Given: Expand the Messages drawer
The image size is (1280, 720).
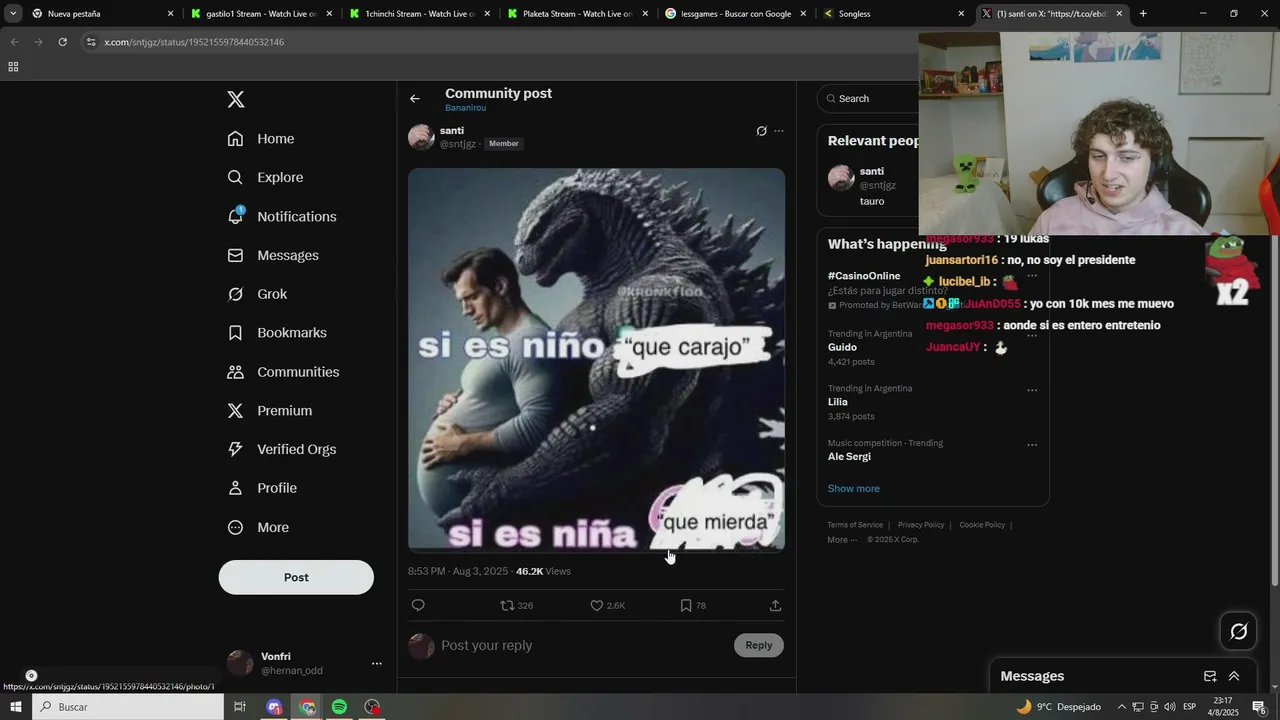Looking at the screenshot, I should (1234, 676).
